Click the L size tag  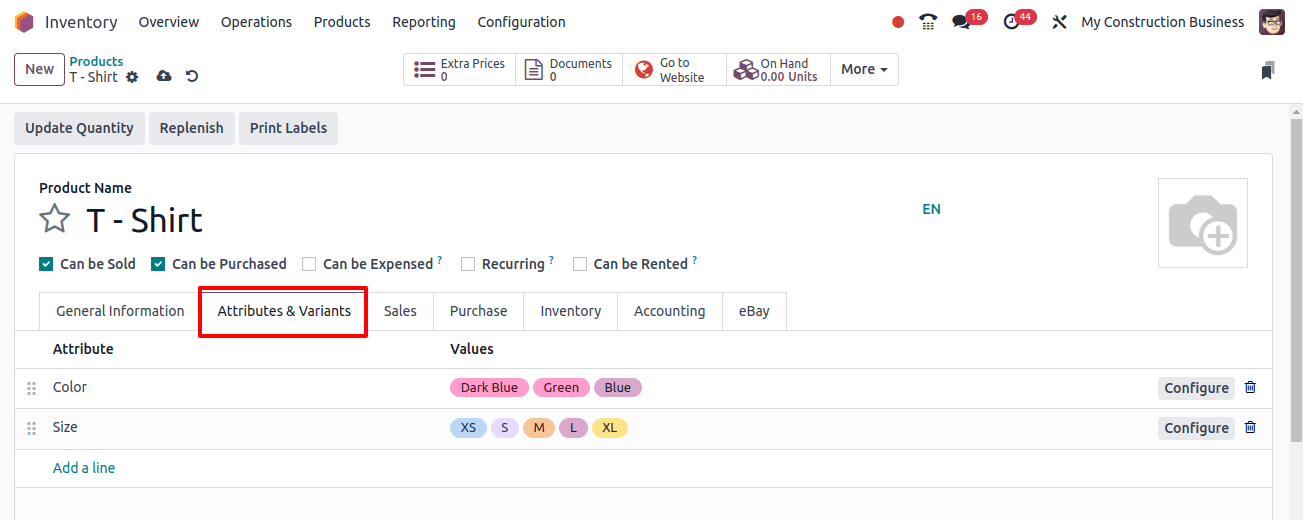[573, 428]
